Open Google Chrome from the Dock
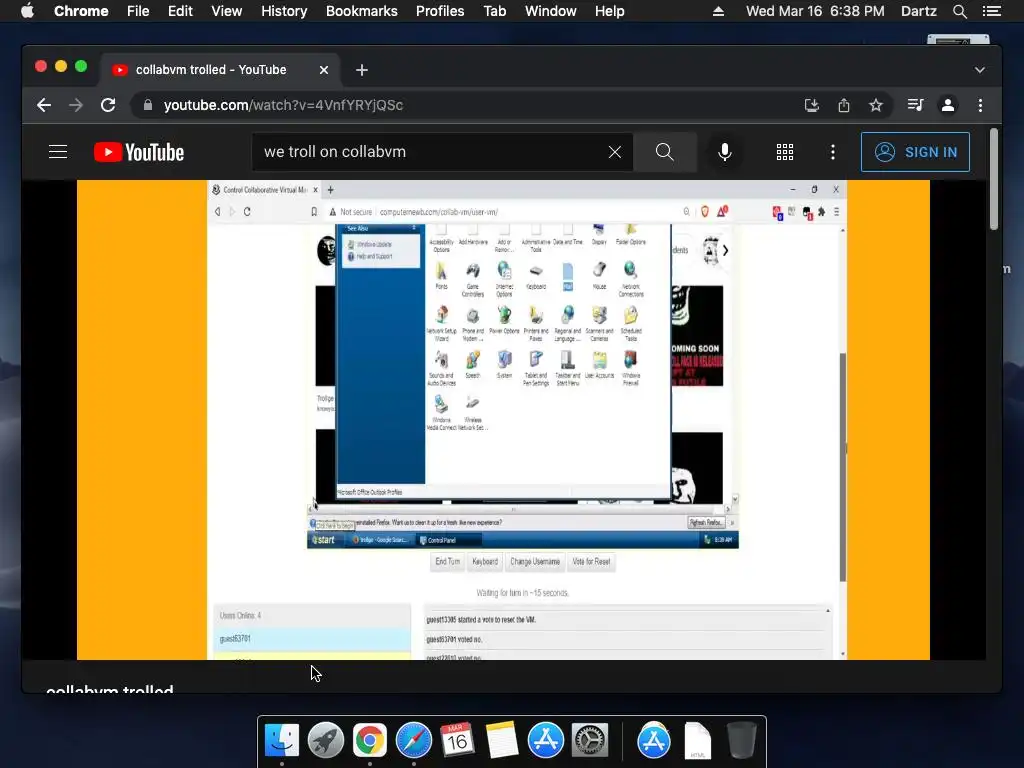1024x768 pixels. click(x=370, y=741)
